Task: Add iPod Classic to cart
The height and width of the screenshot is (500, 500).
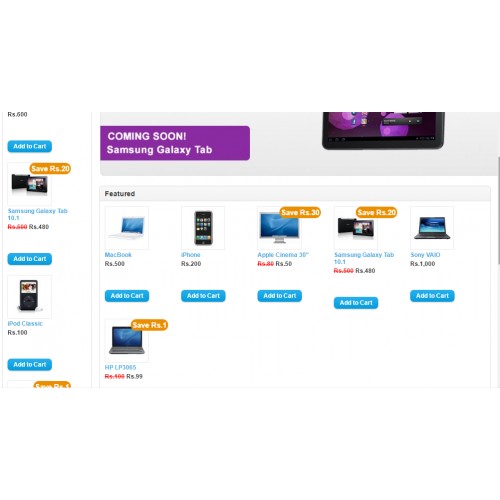Action: [30, 364]
